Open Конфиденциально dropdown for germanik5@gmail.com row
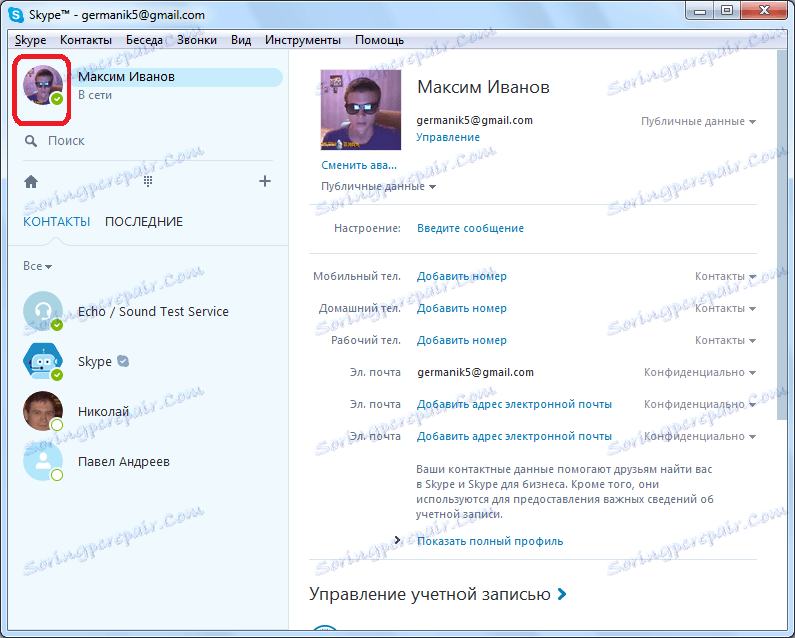The width and height of the screenshot is (795, 638). click(700, 372)
